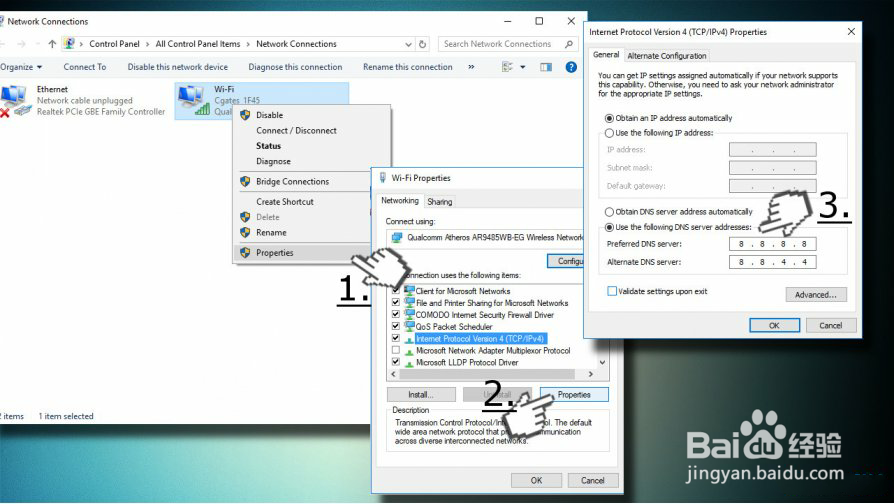The image size is (894, 504).
Task: Click the Alternate DNS server field
Action: pos(773,262)
